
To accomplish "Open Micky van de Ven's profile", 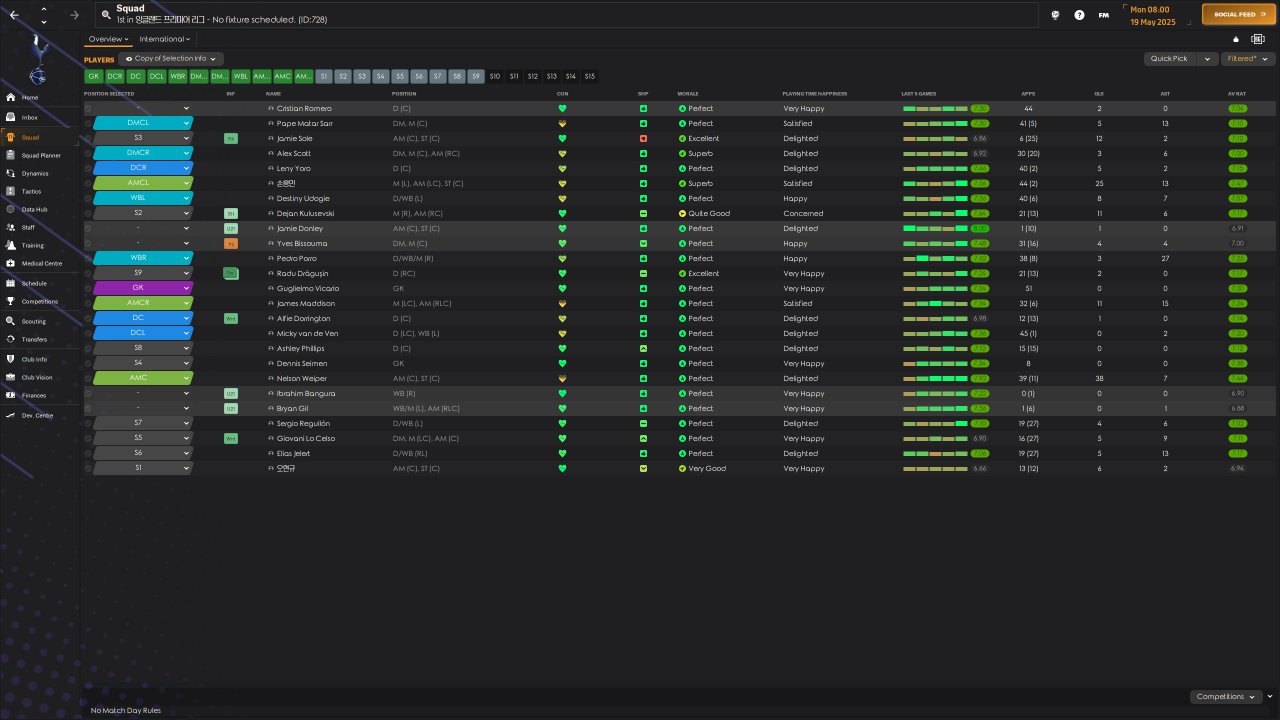I will click(x=310, y=333).
